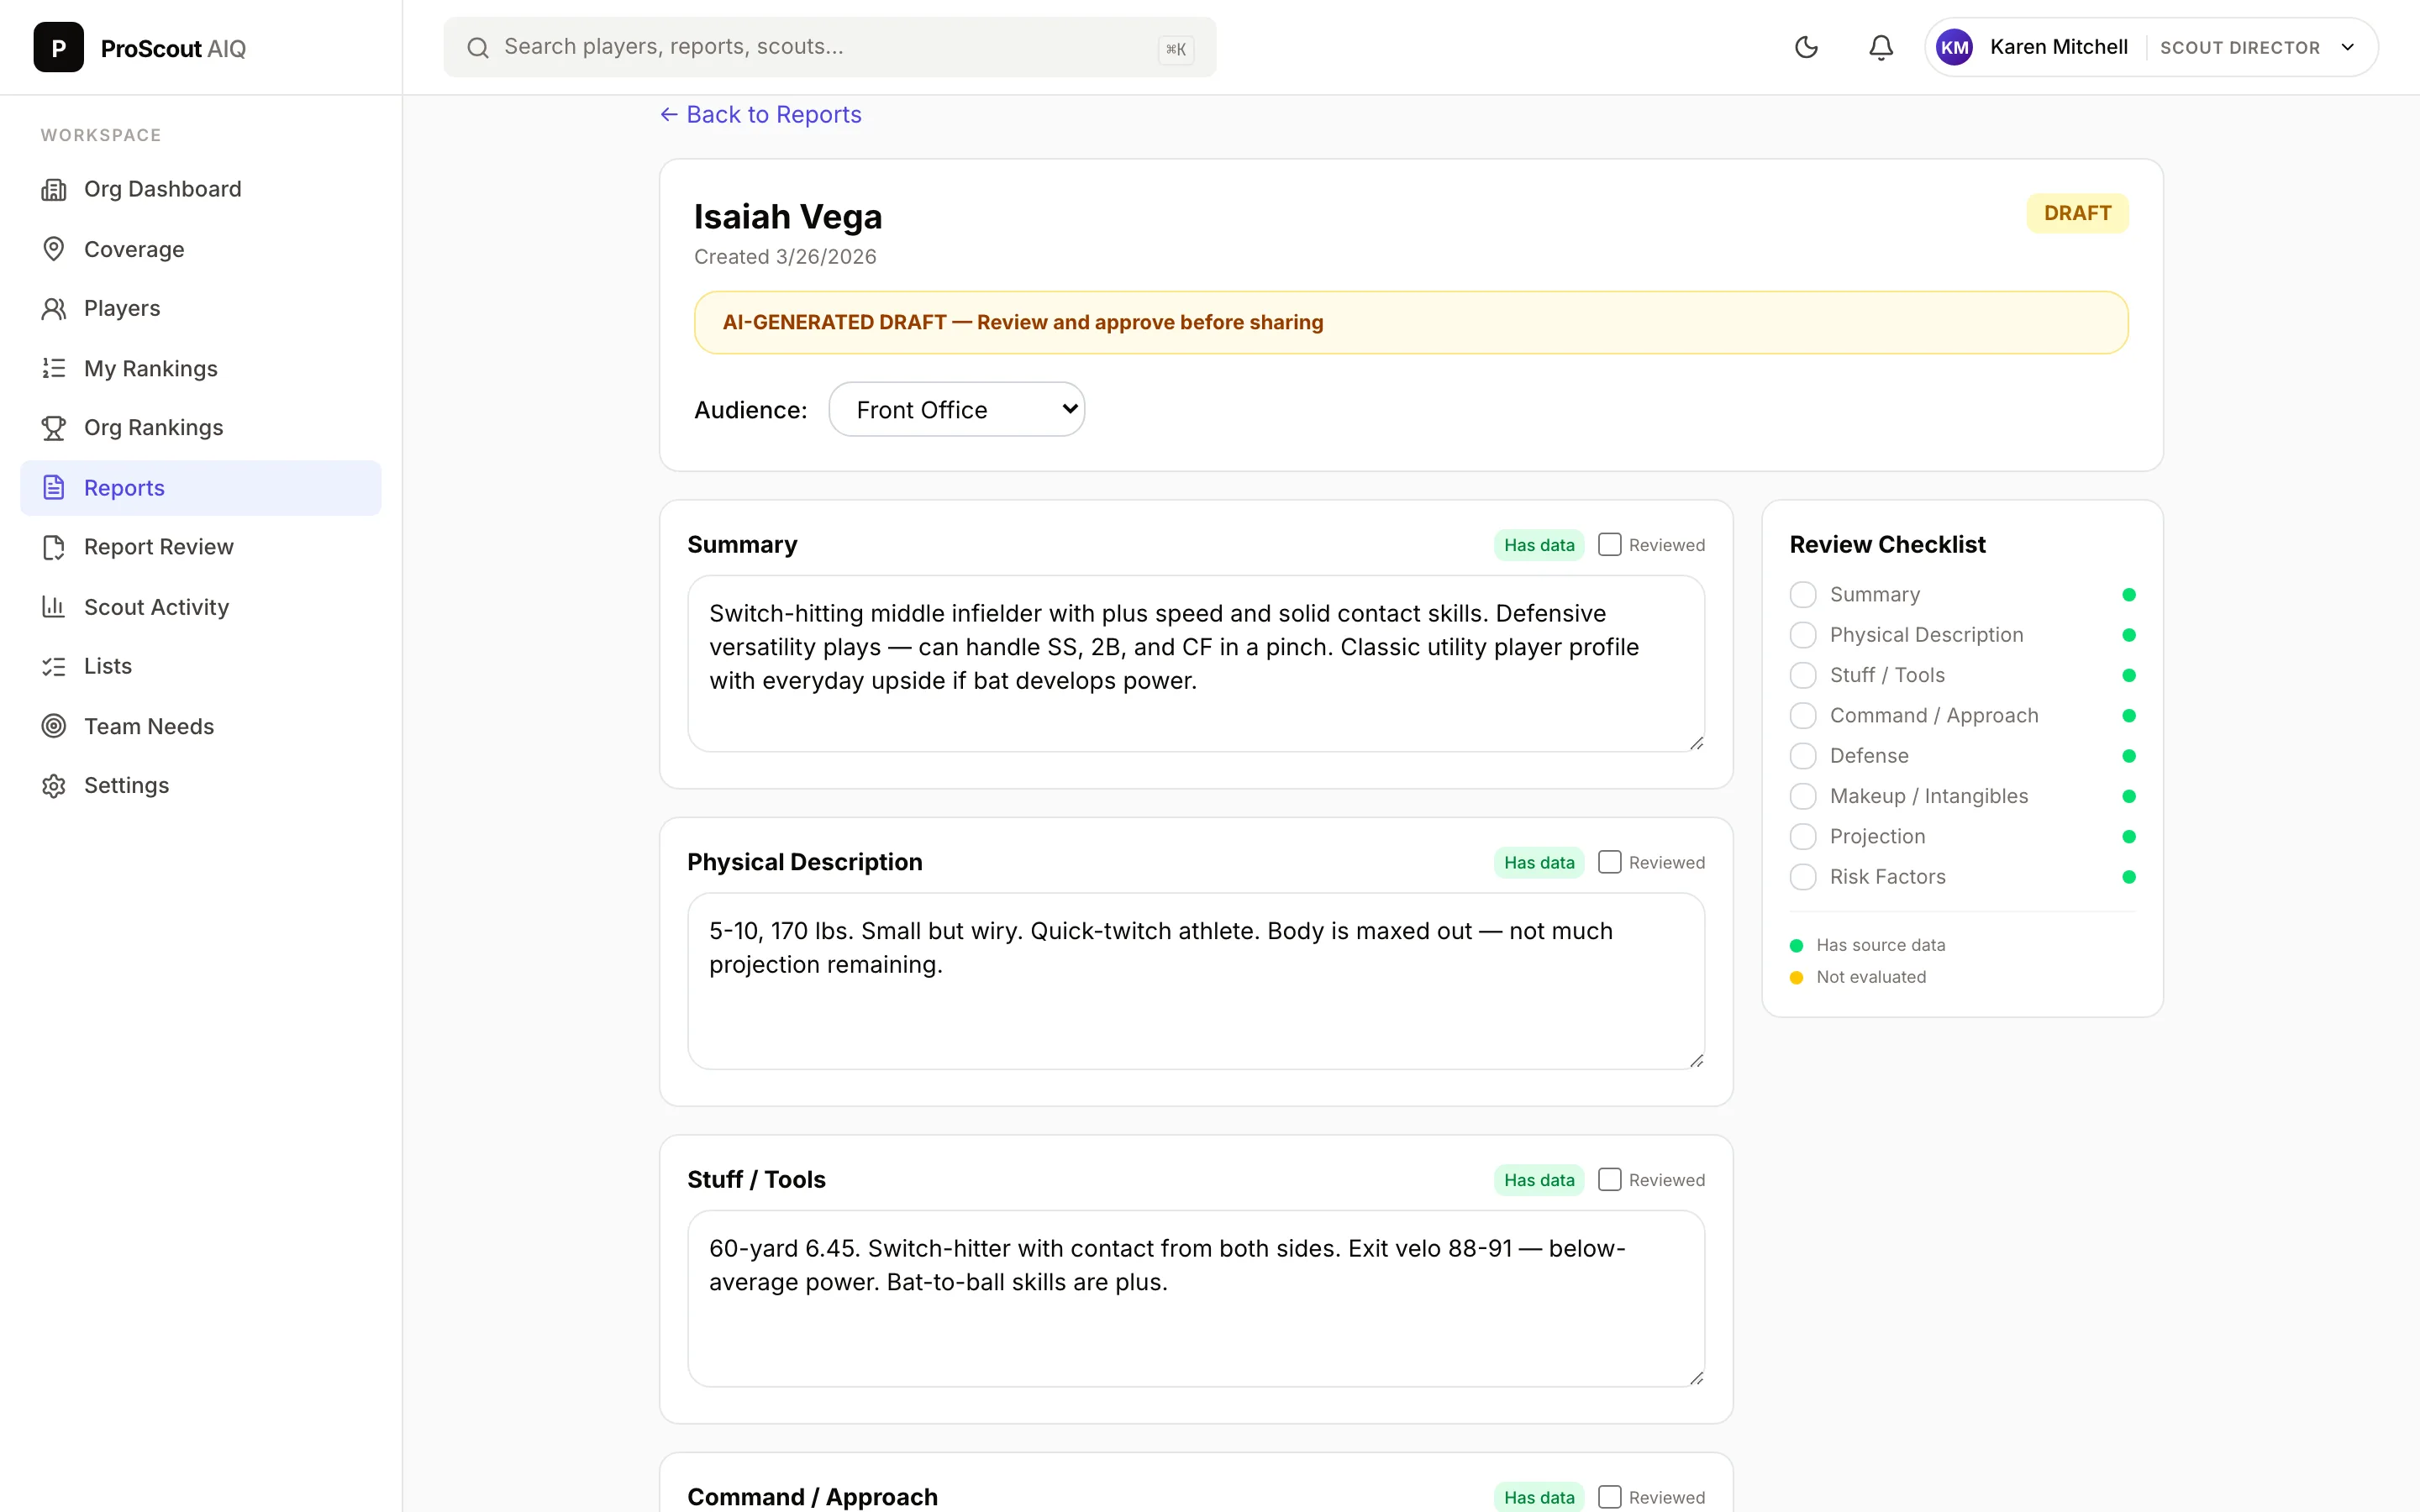This screenshot has width=2420, height=1512.
Task: Click Physical Description Has data badge
Action: click(x=1539, y=862)
